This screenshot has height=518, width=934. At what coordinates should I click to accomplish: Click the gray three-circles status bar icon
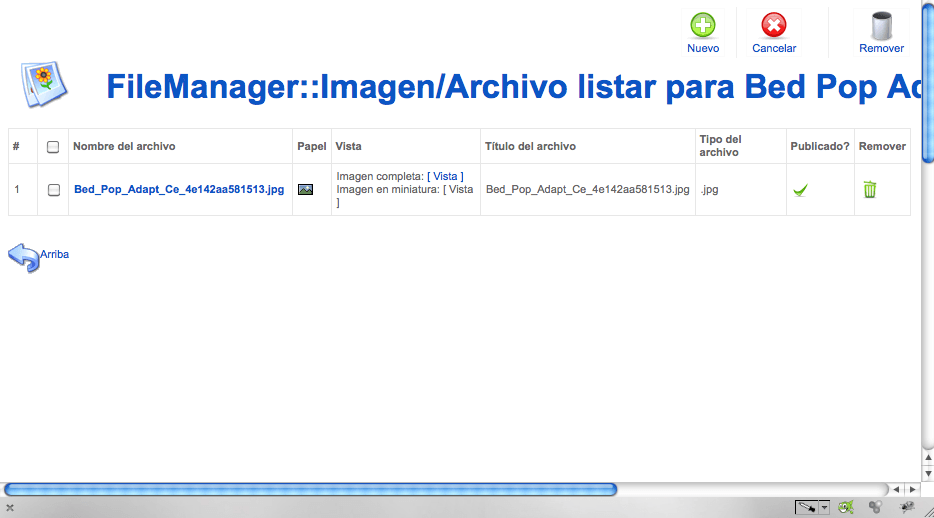pos(875,507)
